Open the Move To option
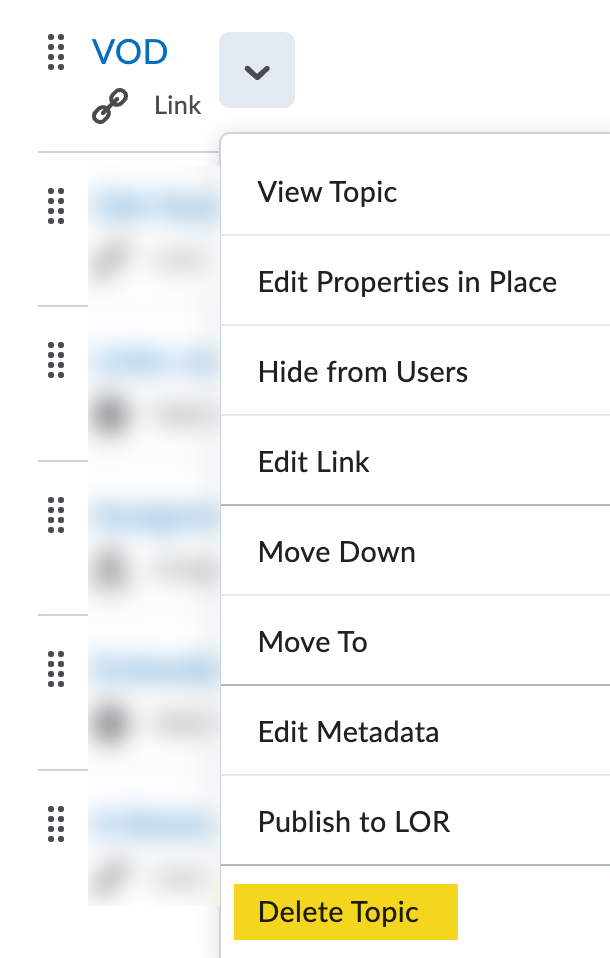Viewport: 610px width, 958px height. pos(312,641)
